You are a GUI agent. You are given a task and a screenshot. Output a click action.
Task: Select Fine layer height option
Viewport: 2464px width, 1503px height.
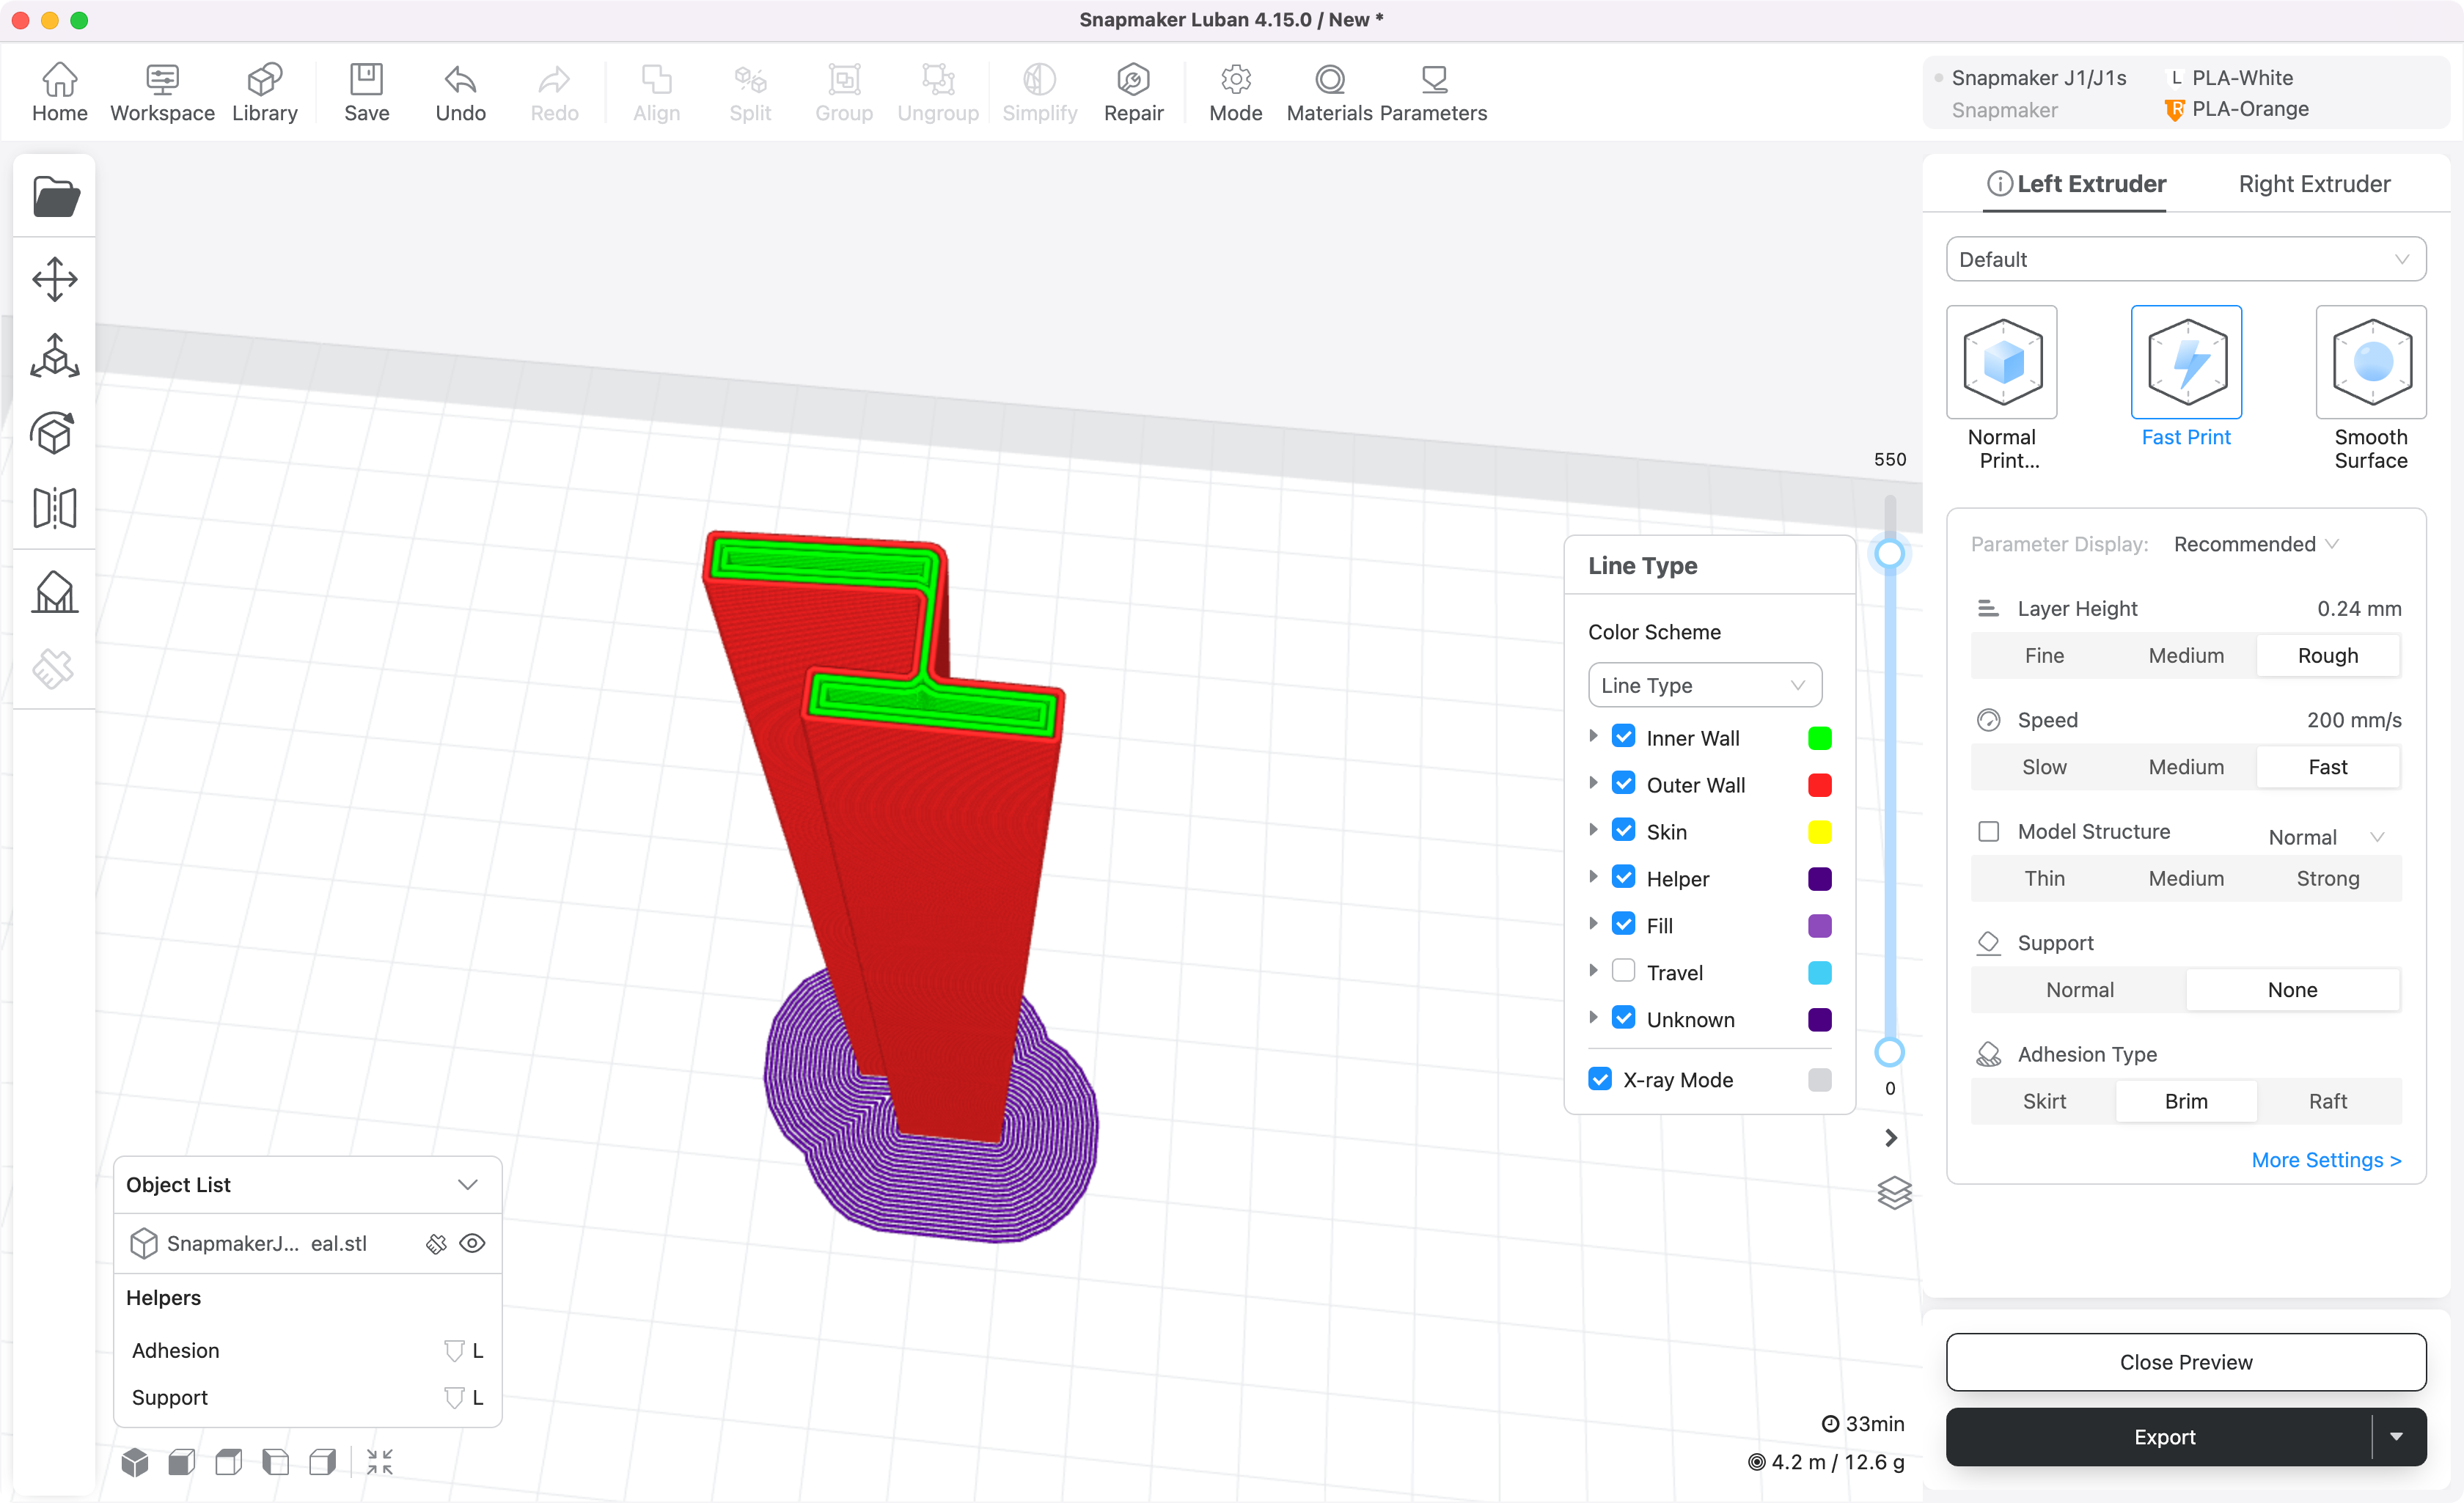pyautogui.click(x=2044, y=655)
